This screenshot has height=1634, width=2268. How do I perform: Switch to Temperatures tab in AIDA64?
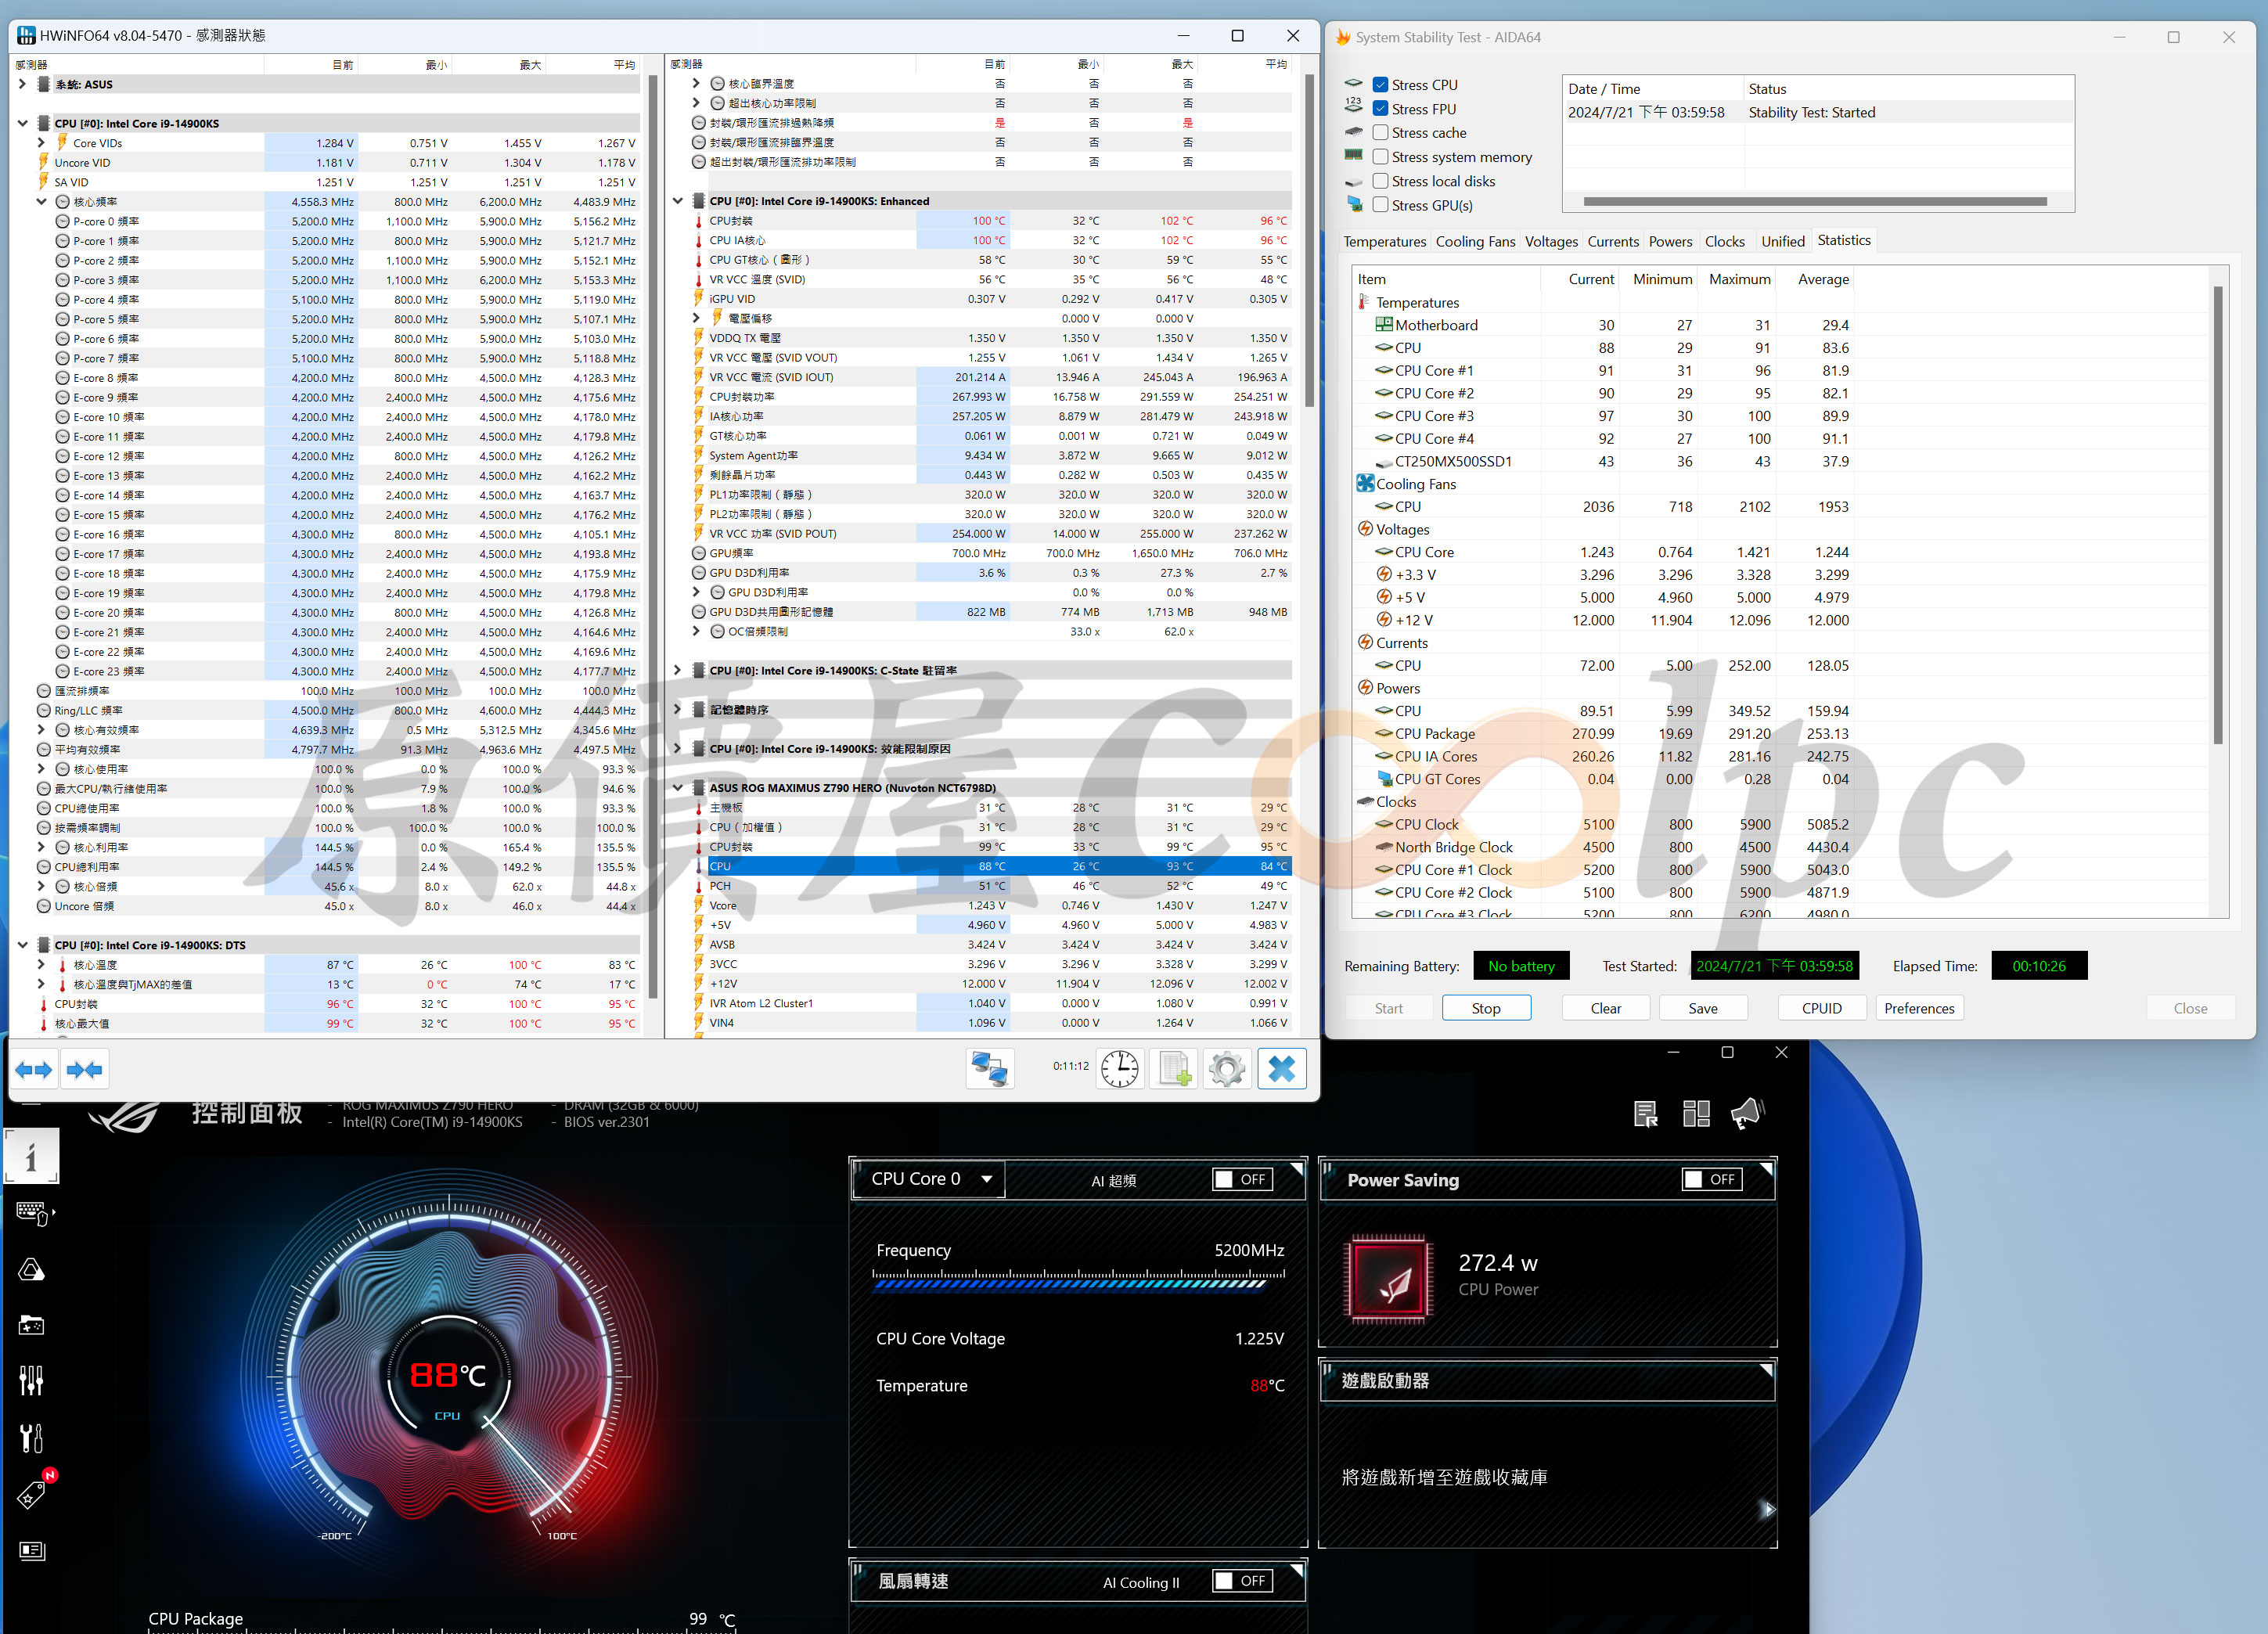(x=1384, y=242)
